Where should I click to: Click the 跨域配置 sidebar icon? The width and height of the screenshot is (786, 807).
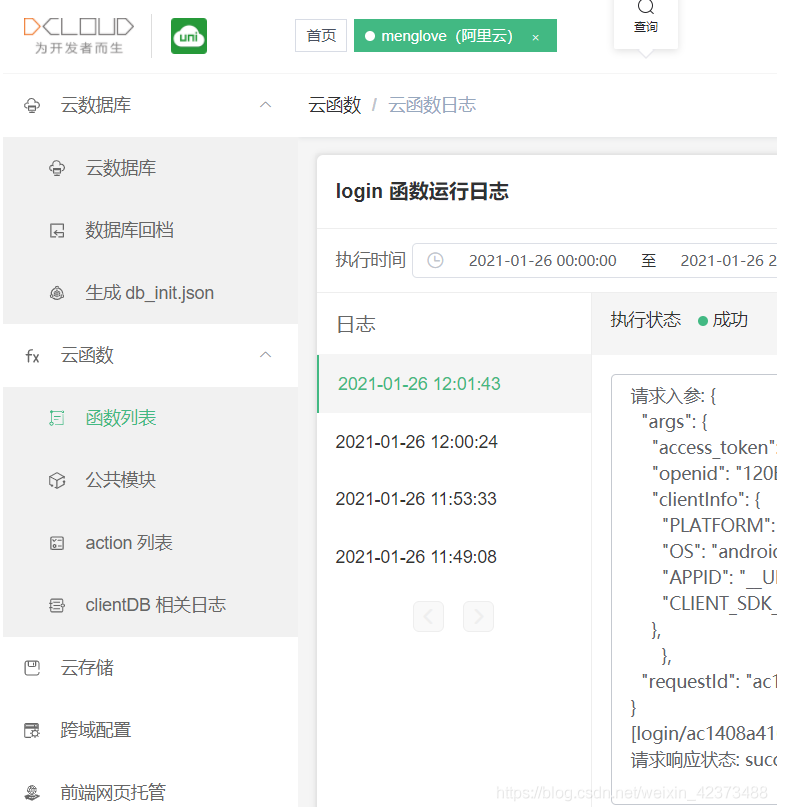point(33,730)
